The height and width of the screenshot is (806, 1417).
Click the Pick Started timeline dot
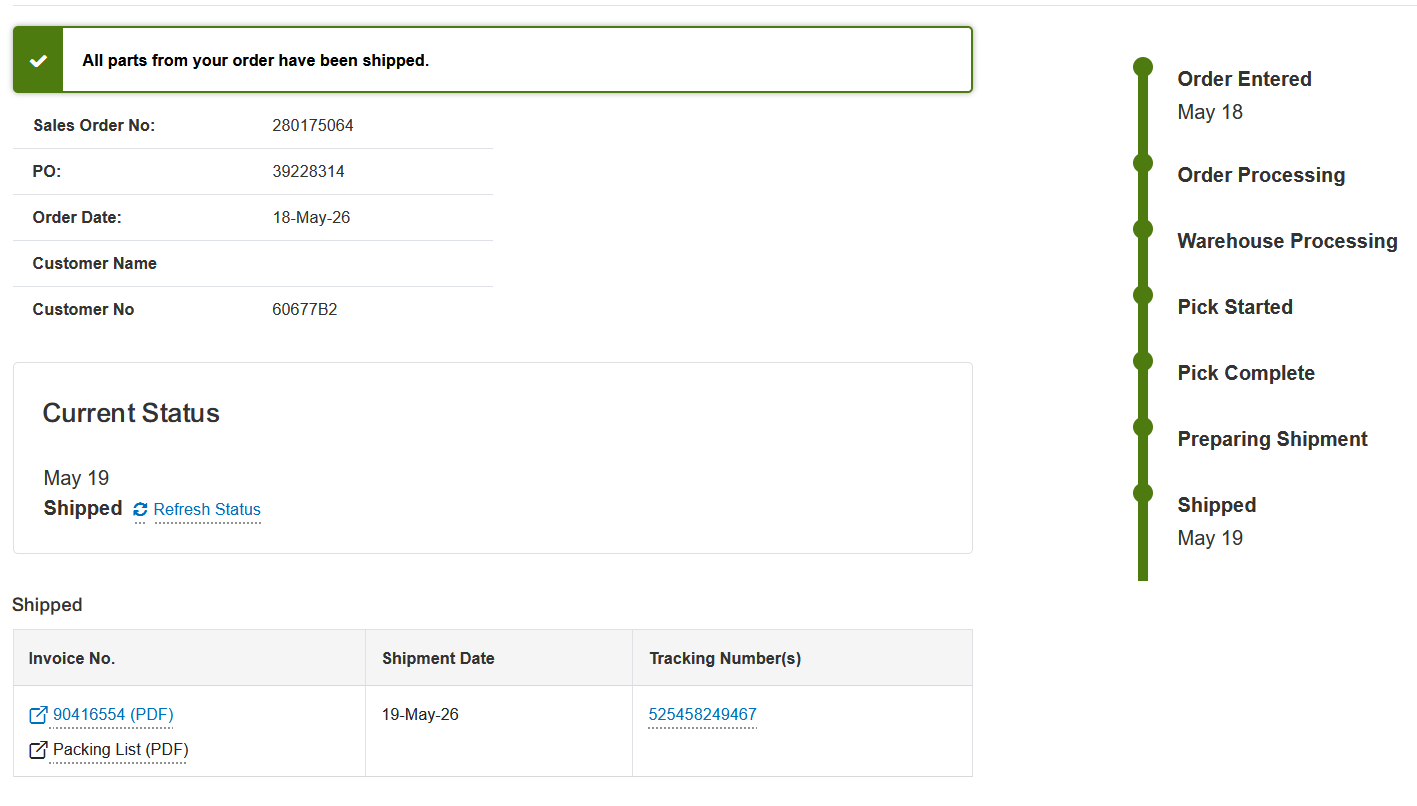pos(1143,295)
